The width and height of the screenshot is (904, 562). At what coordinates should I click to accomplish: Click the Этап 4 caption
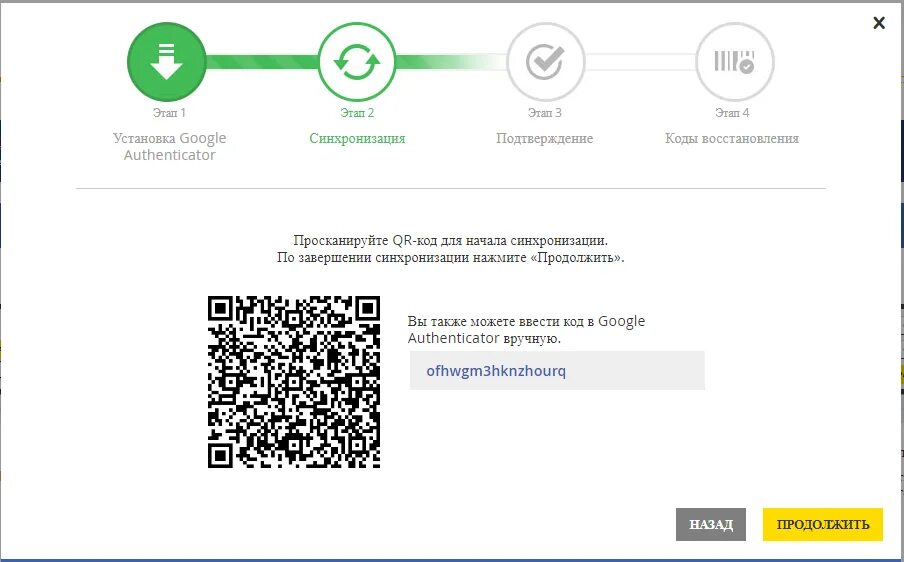[x=732, y=113]
